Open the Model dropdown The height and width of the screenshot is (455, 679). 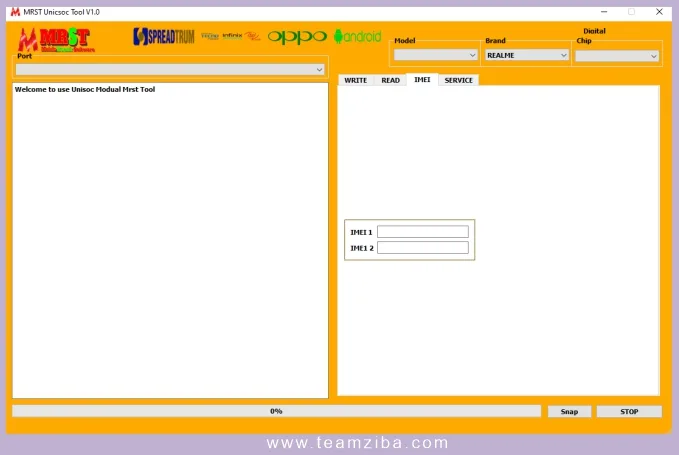(x=435, y=55)
